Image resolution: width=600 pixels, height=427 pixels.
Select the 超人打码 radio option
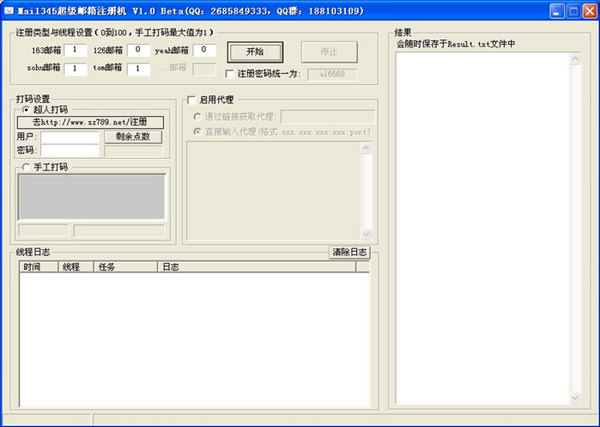26,109
